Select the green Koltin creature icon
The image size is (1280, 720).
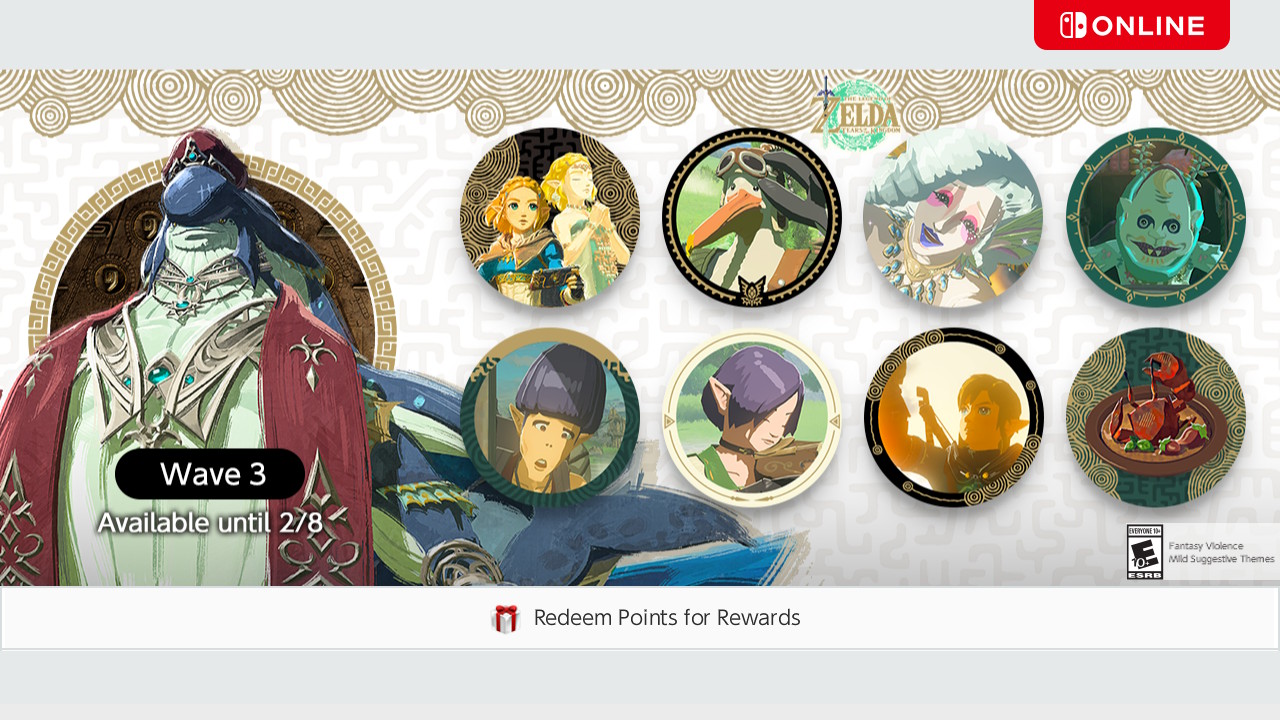(x=1155, y=217)
